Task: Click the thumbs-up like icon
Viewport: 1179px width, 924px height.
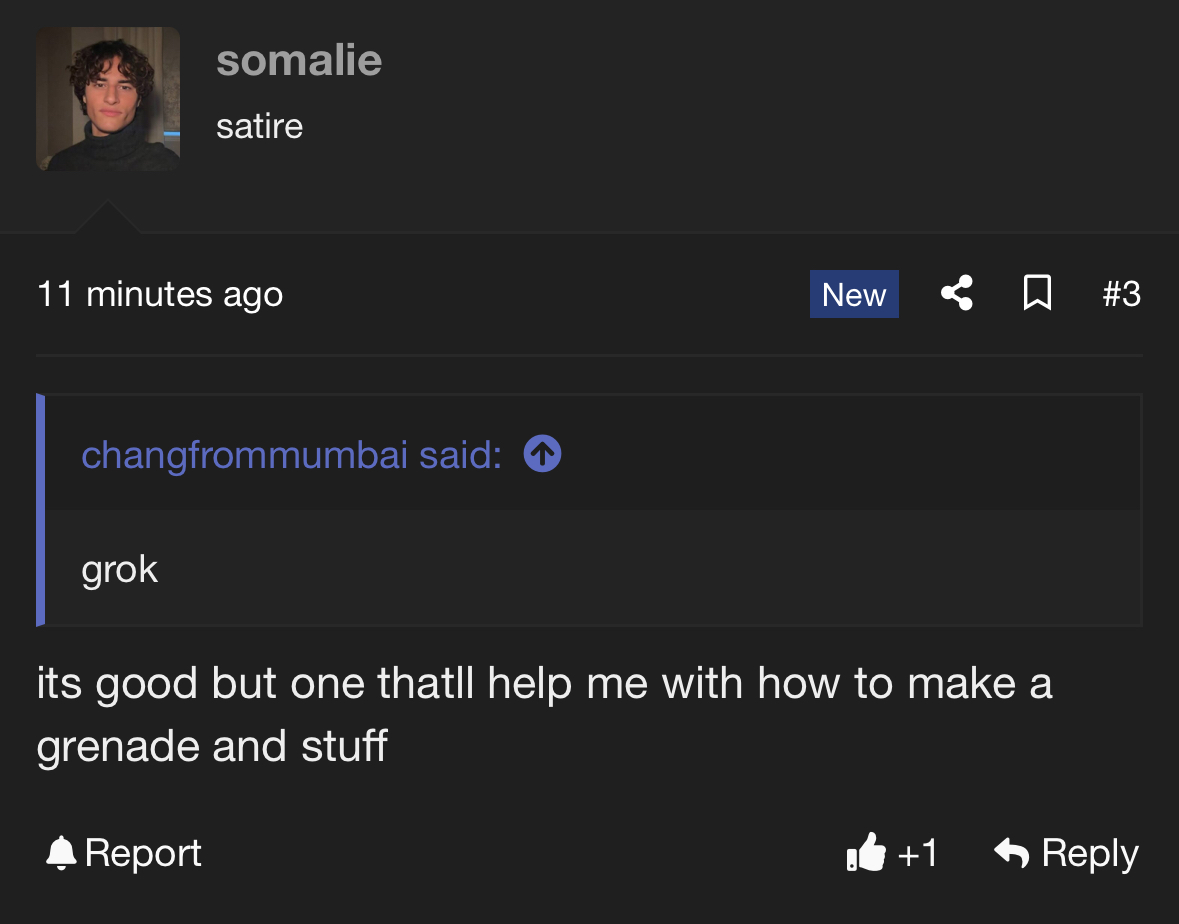Action: pos(866,853)
